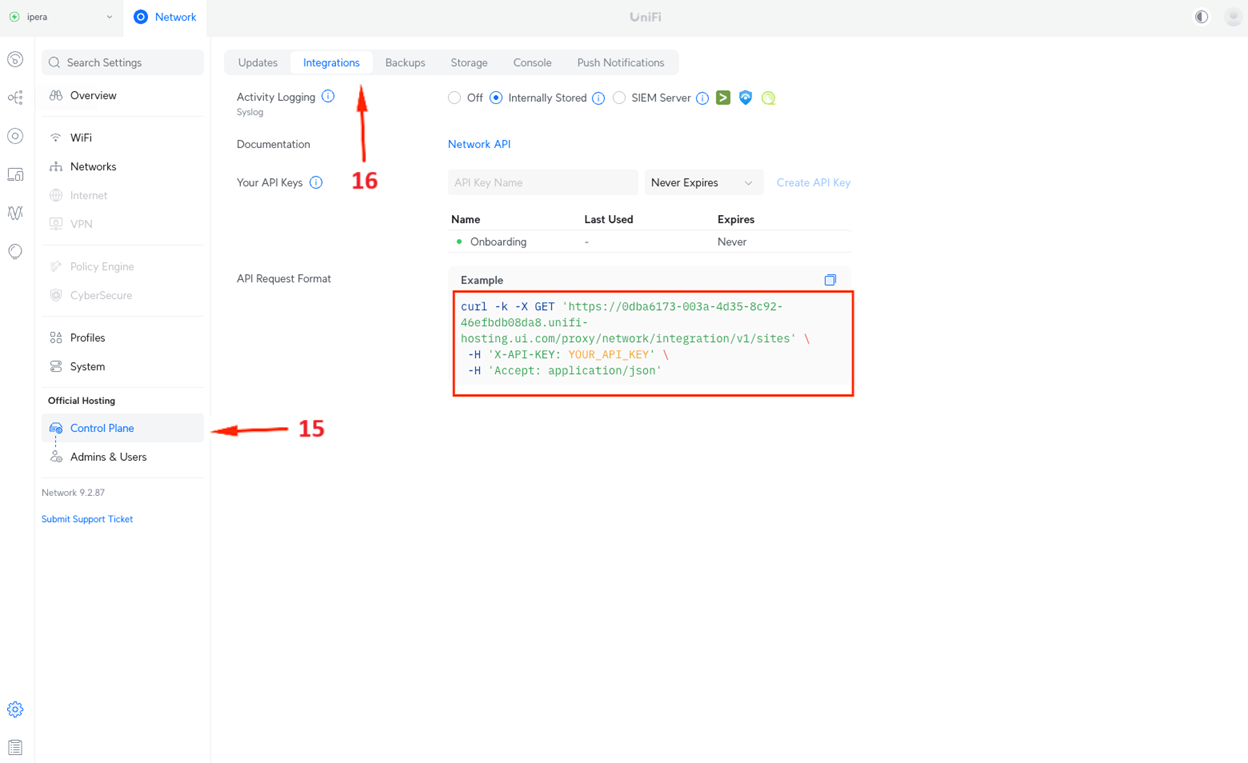Image resolution: width=1248 pixels, height=763 pixels.
Task: Open the insights waveform icon in the left rail
Action: pyautogui.click(x=15, y=213)
